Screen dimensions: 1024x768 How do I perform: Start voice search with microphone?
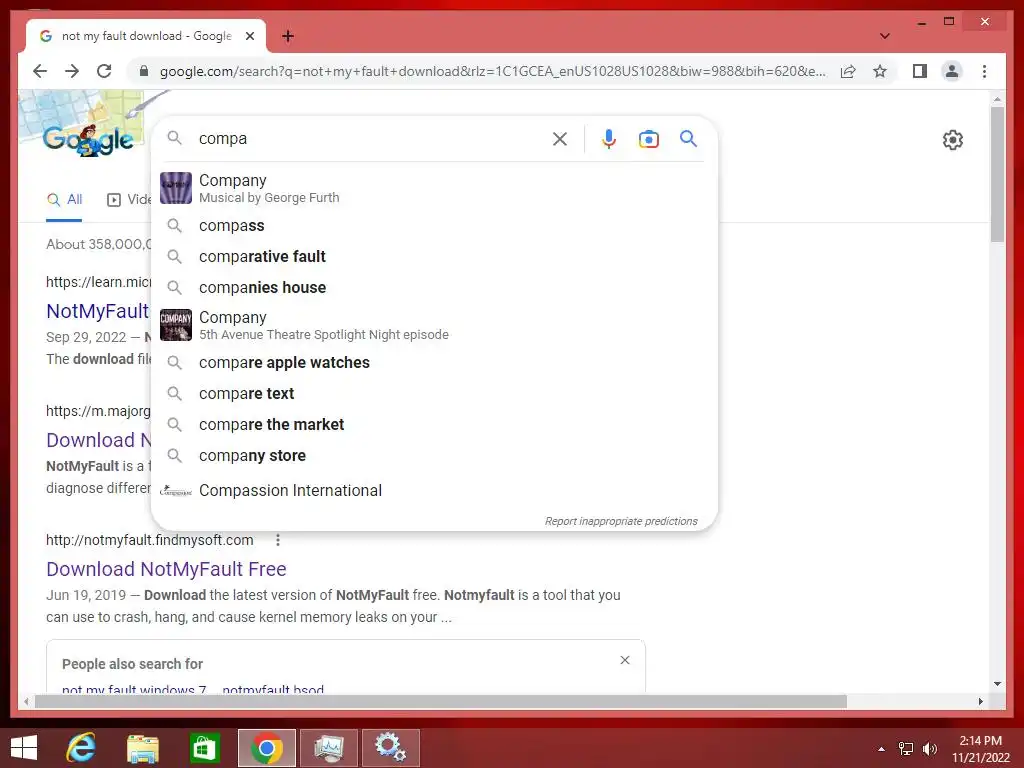(609, 138)
